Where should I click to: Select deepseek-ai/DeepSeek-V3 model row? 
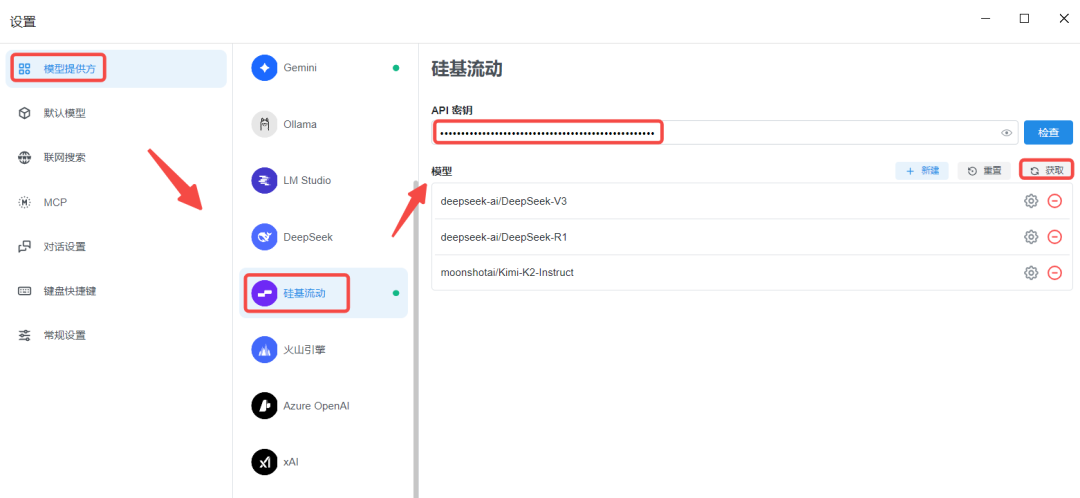752,201
